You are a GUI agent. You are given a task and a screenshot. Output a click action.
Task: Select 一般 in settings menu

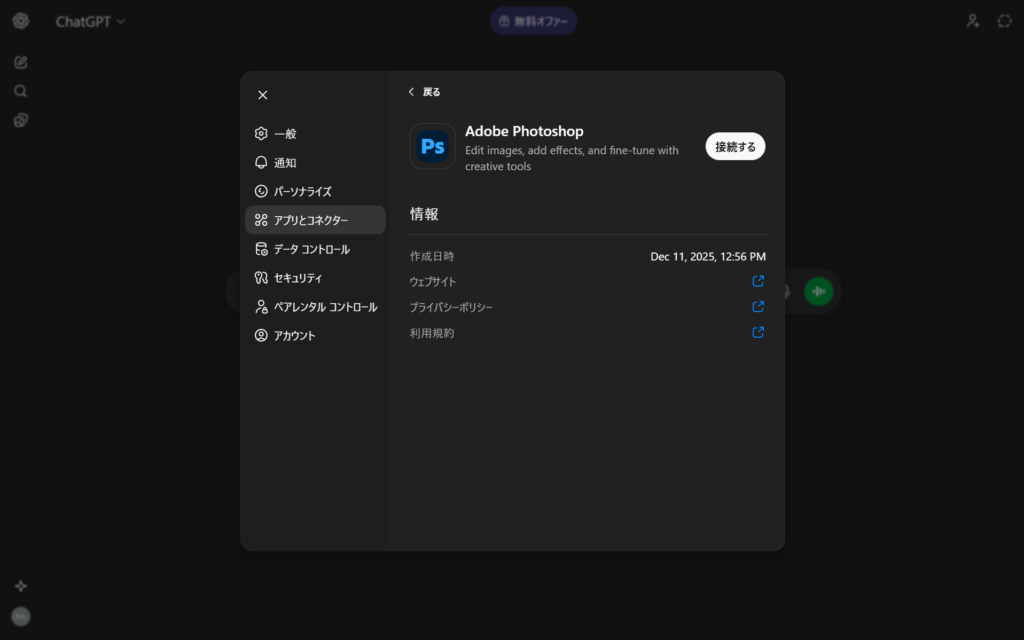tap(285, 134)
